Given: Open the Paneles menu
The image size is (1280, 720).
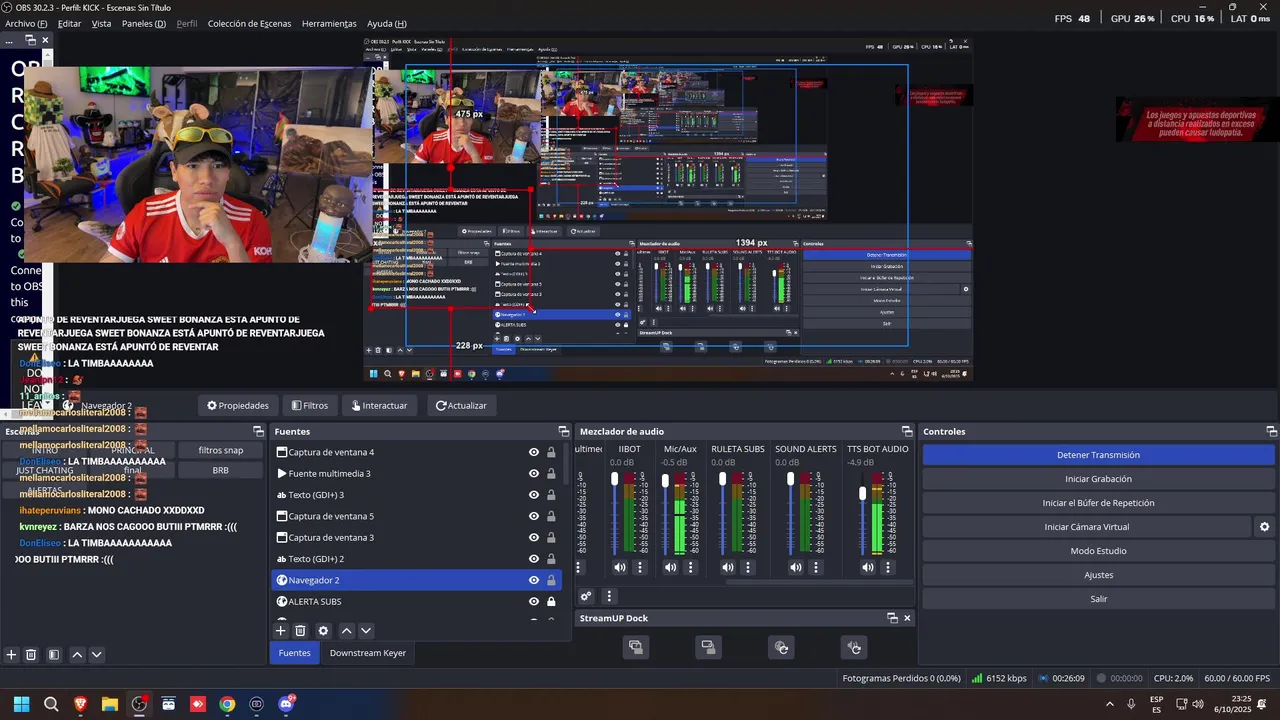Looking at the screenshot, I should pos(144,23).
